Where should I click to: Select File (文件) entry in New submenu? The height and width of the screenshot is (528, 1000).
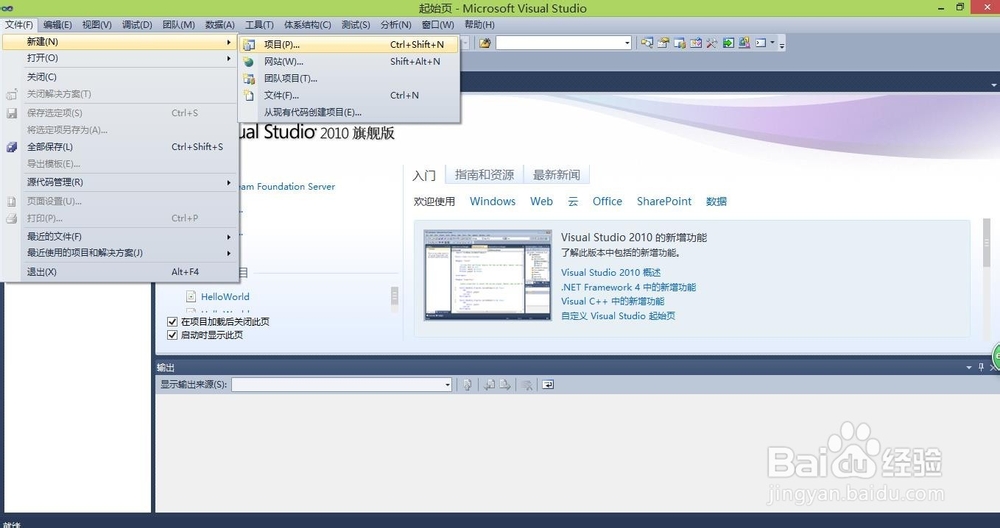[349, 95]
